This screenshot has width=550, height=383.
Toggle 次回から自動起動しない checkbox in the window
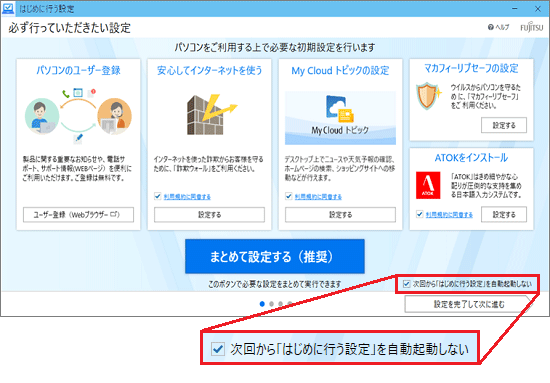(407, 284)
